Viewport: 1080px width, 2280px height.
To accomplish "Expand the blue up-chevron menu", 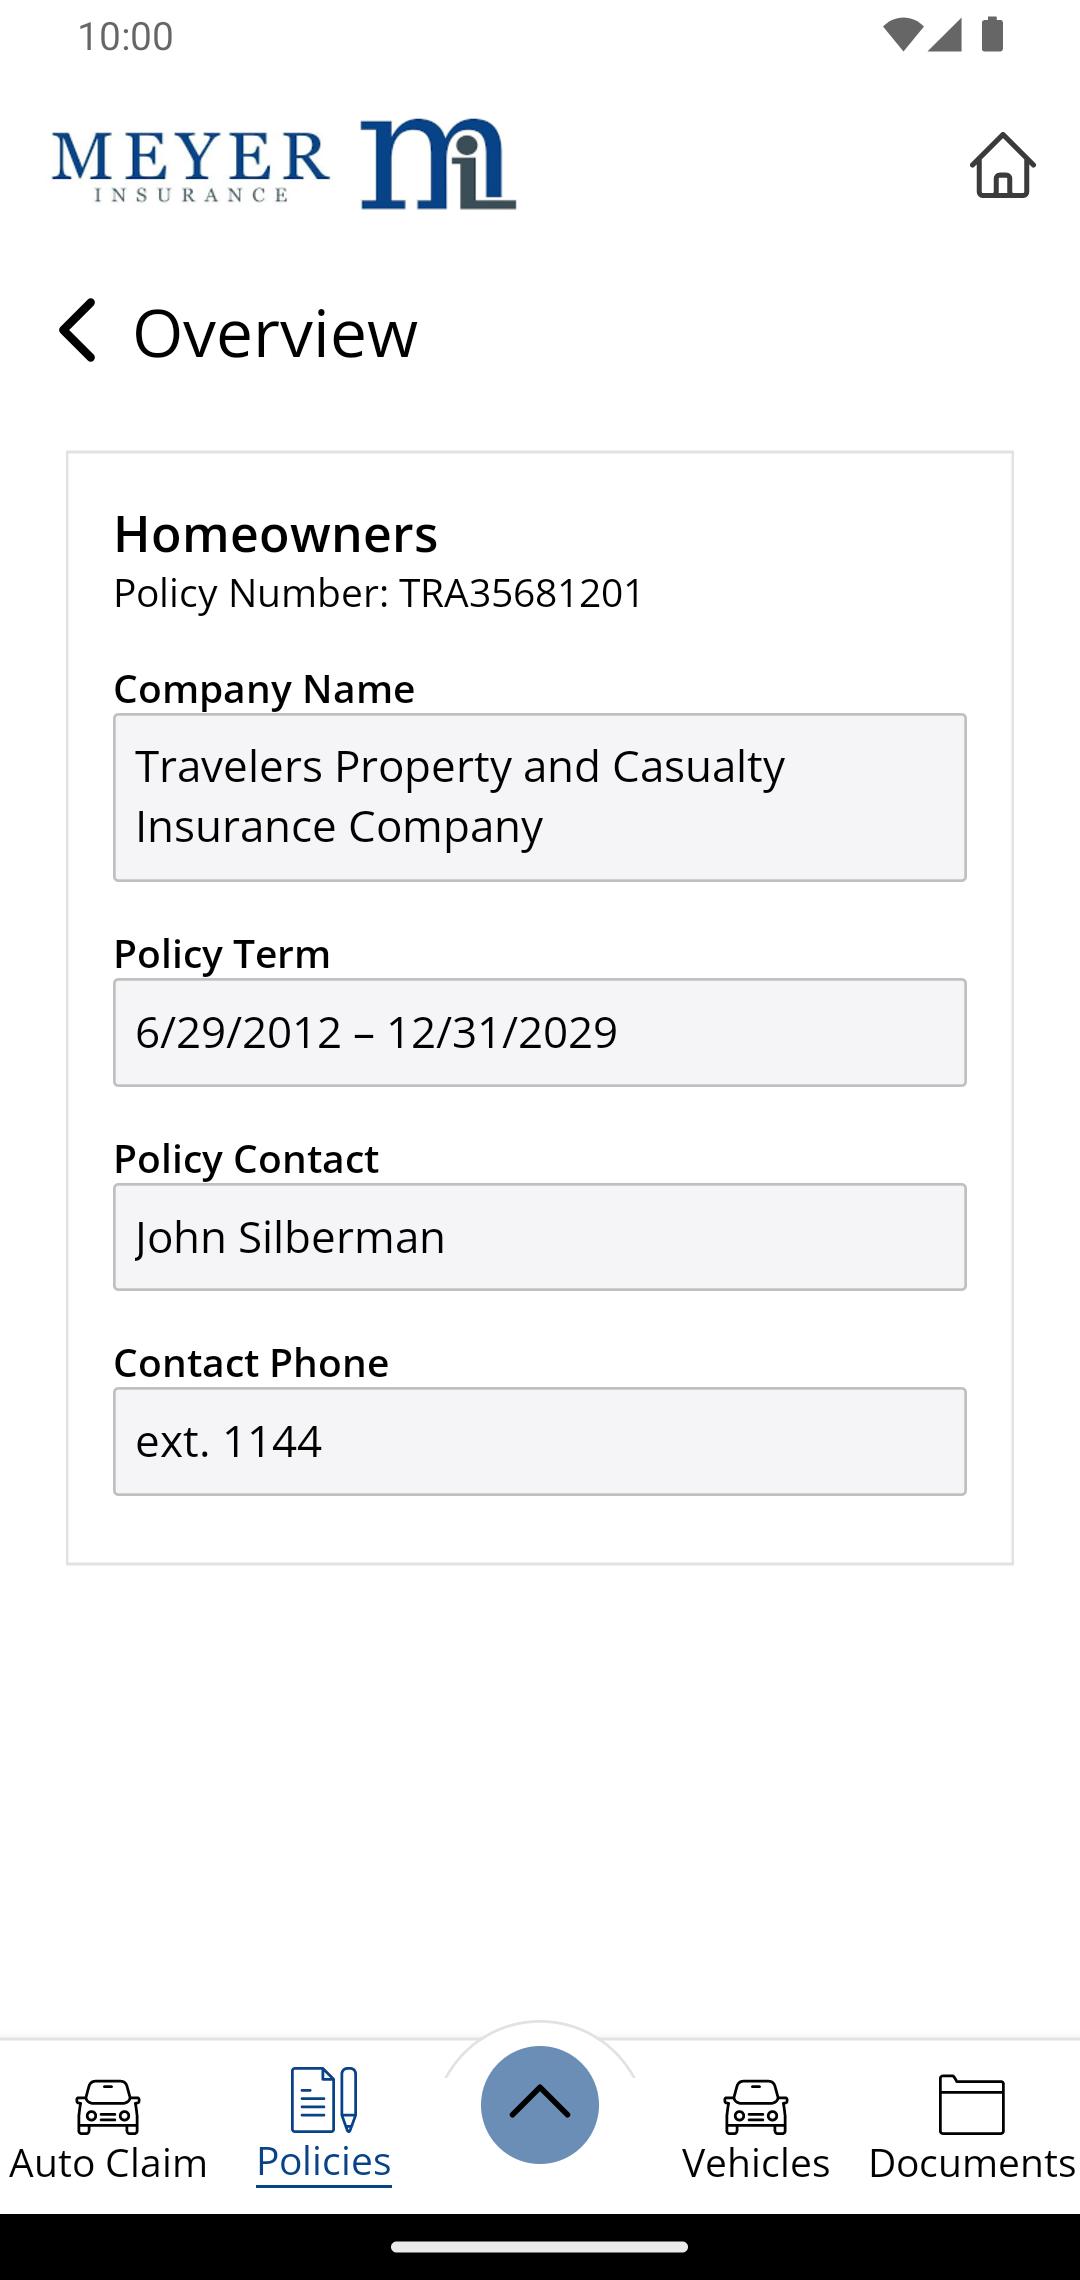I will (x=540, y=2104).
